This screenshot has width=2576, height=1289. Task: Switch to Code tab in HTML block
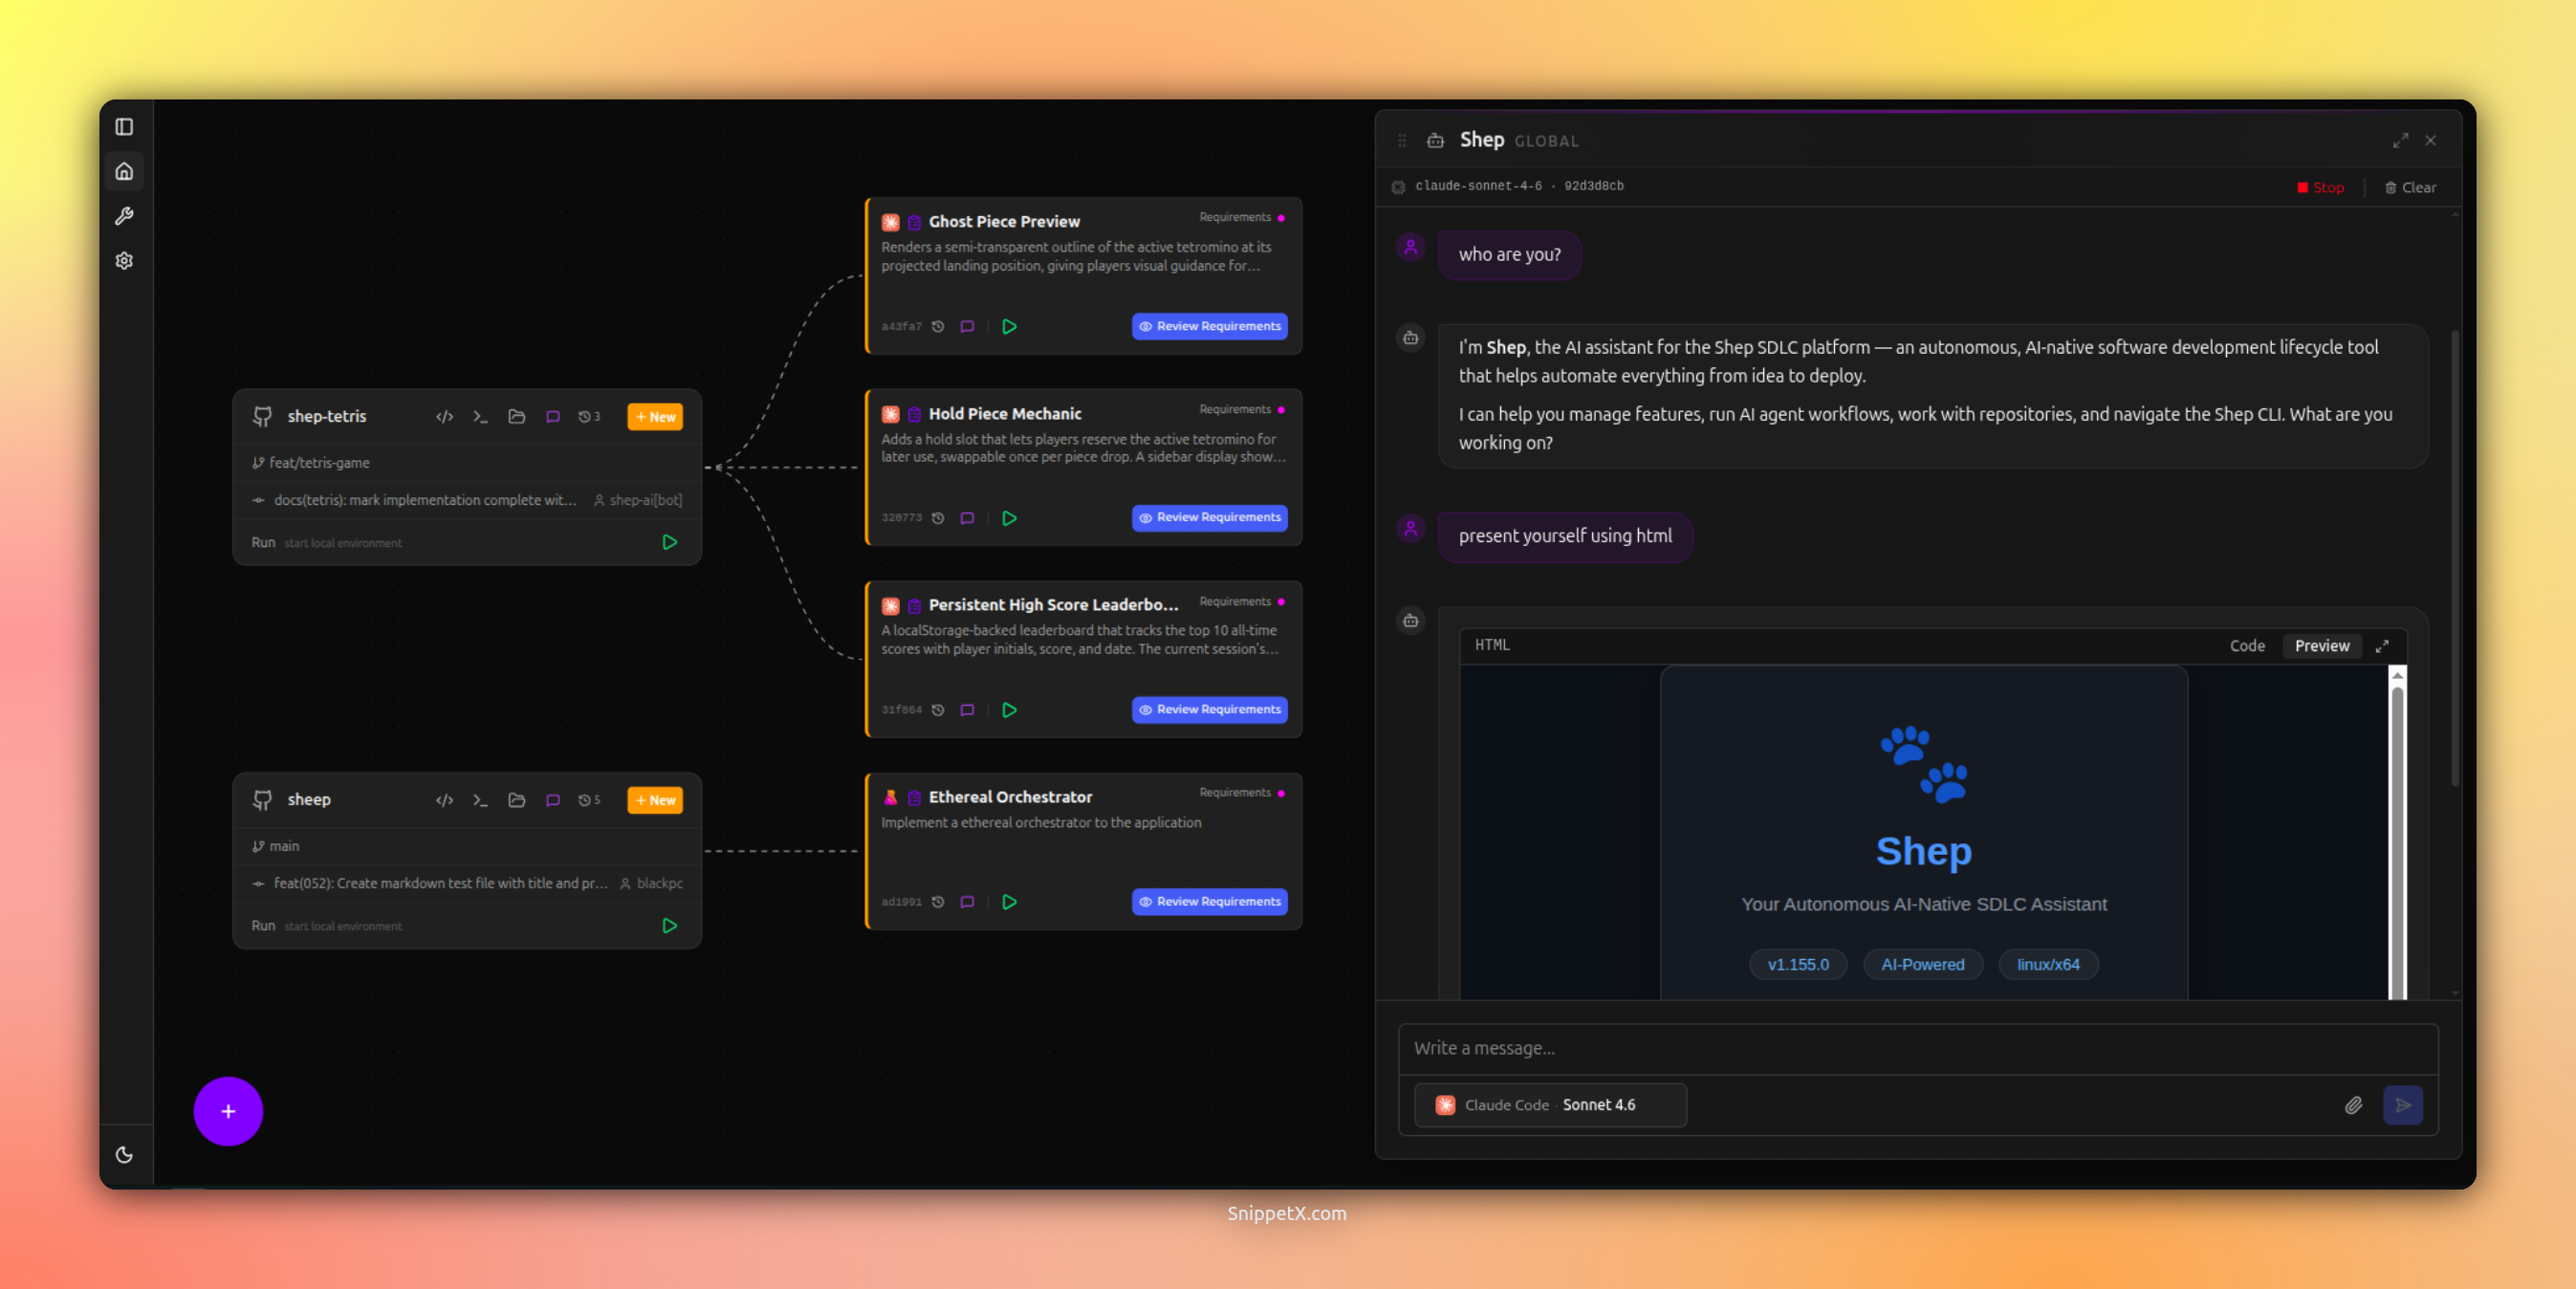[x=2247, y=646]
